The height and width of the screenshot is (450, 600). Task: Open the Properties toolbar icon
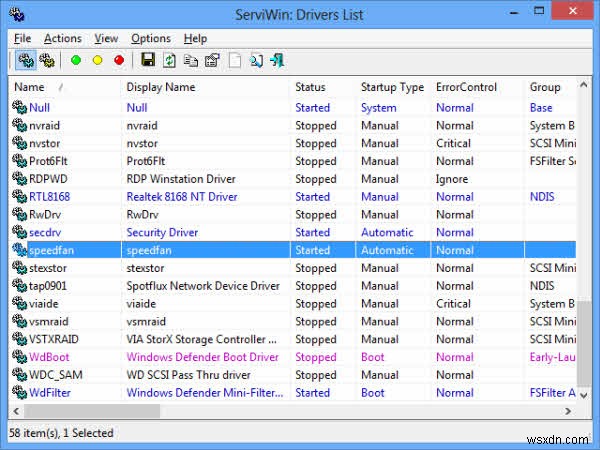click(212, 60)
